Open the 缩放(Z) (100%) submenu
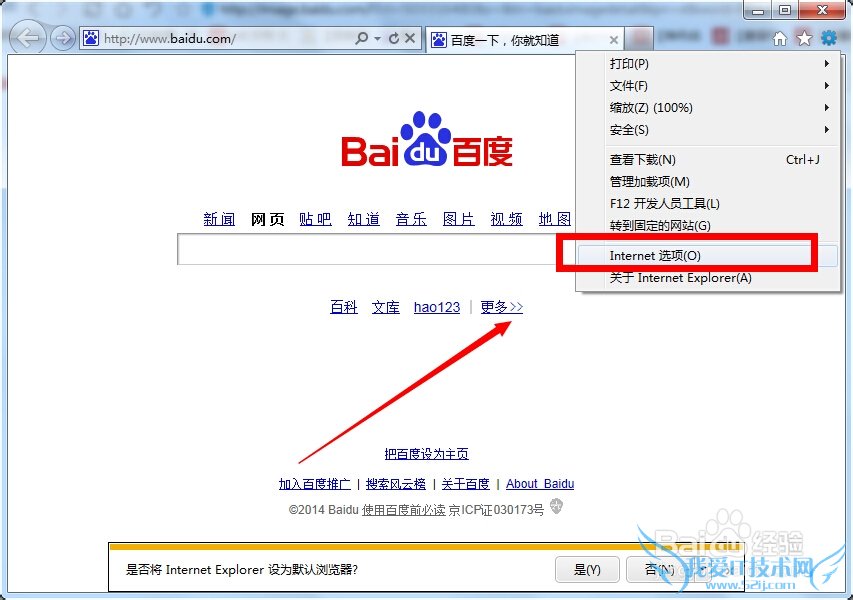Viewport: 853px width, 600px height. pyautogui.click(x=708, y=108)
